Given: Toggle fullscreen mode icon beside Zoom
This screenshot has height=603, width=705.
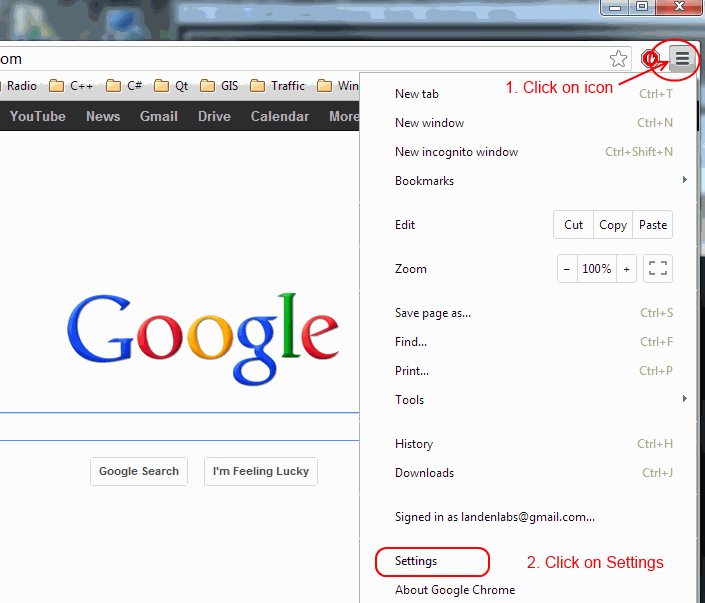Looking at the screenshot, I should point(658,269).
